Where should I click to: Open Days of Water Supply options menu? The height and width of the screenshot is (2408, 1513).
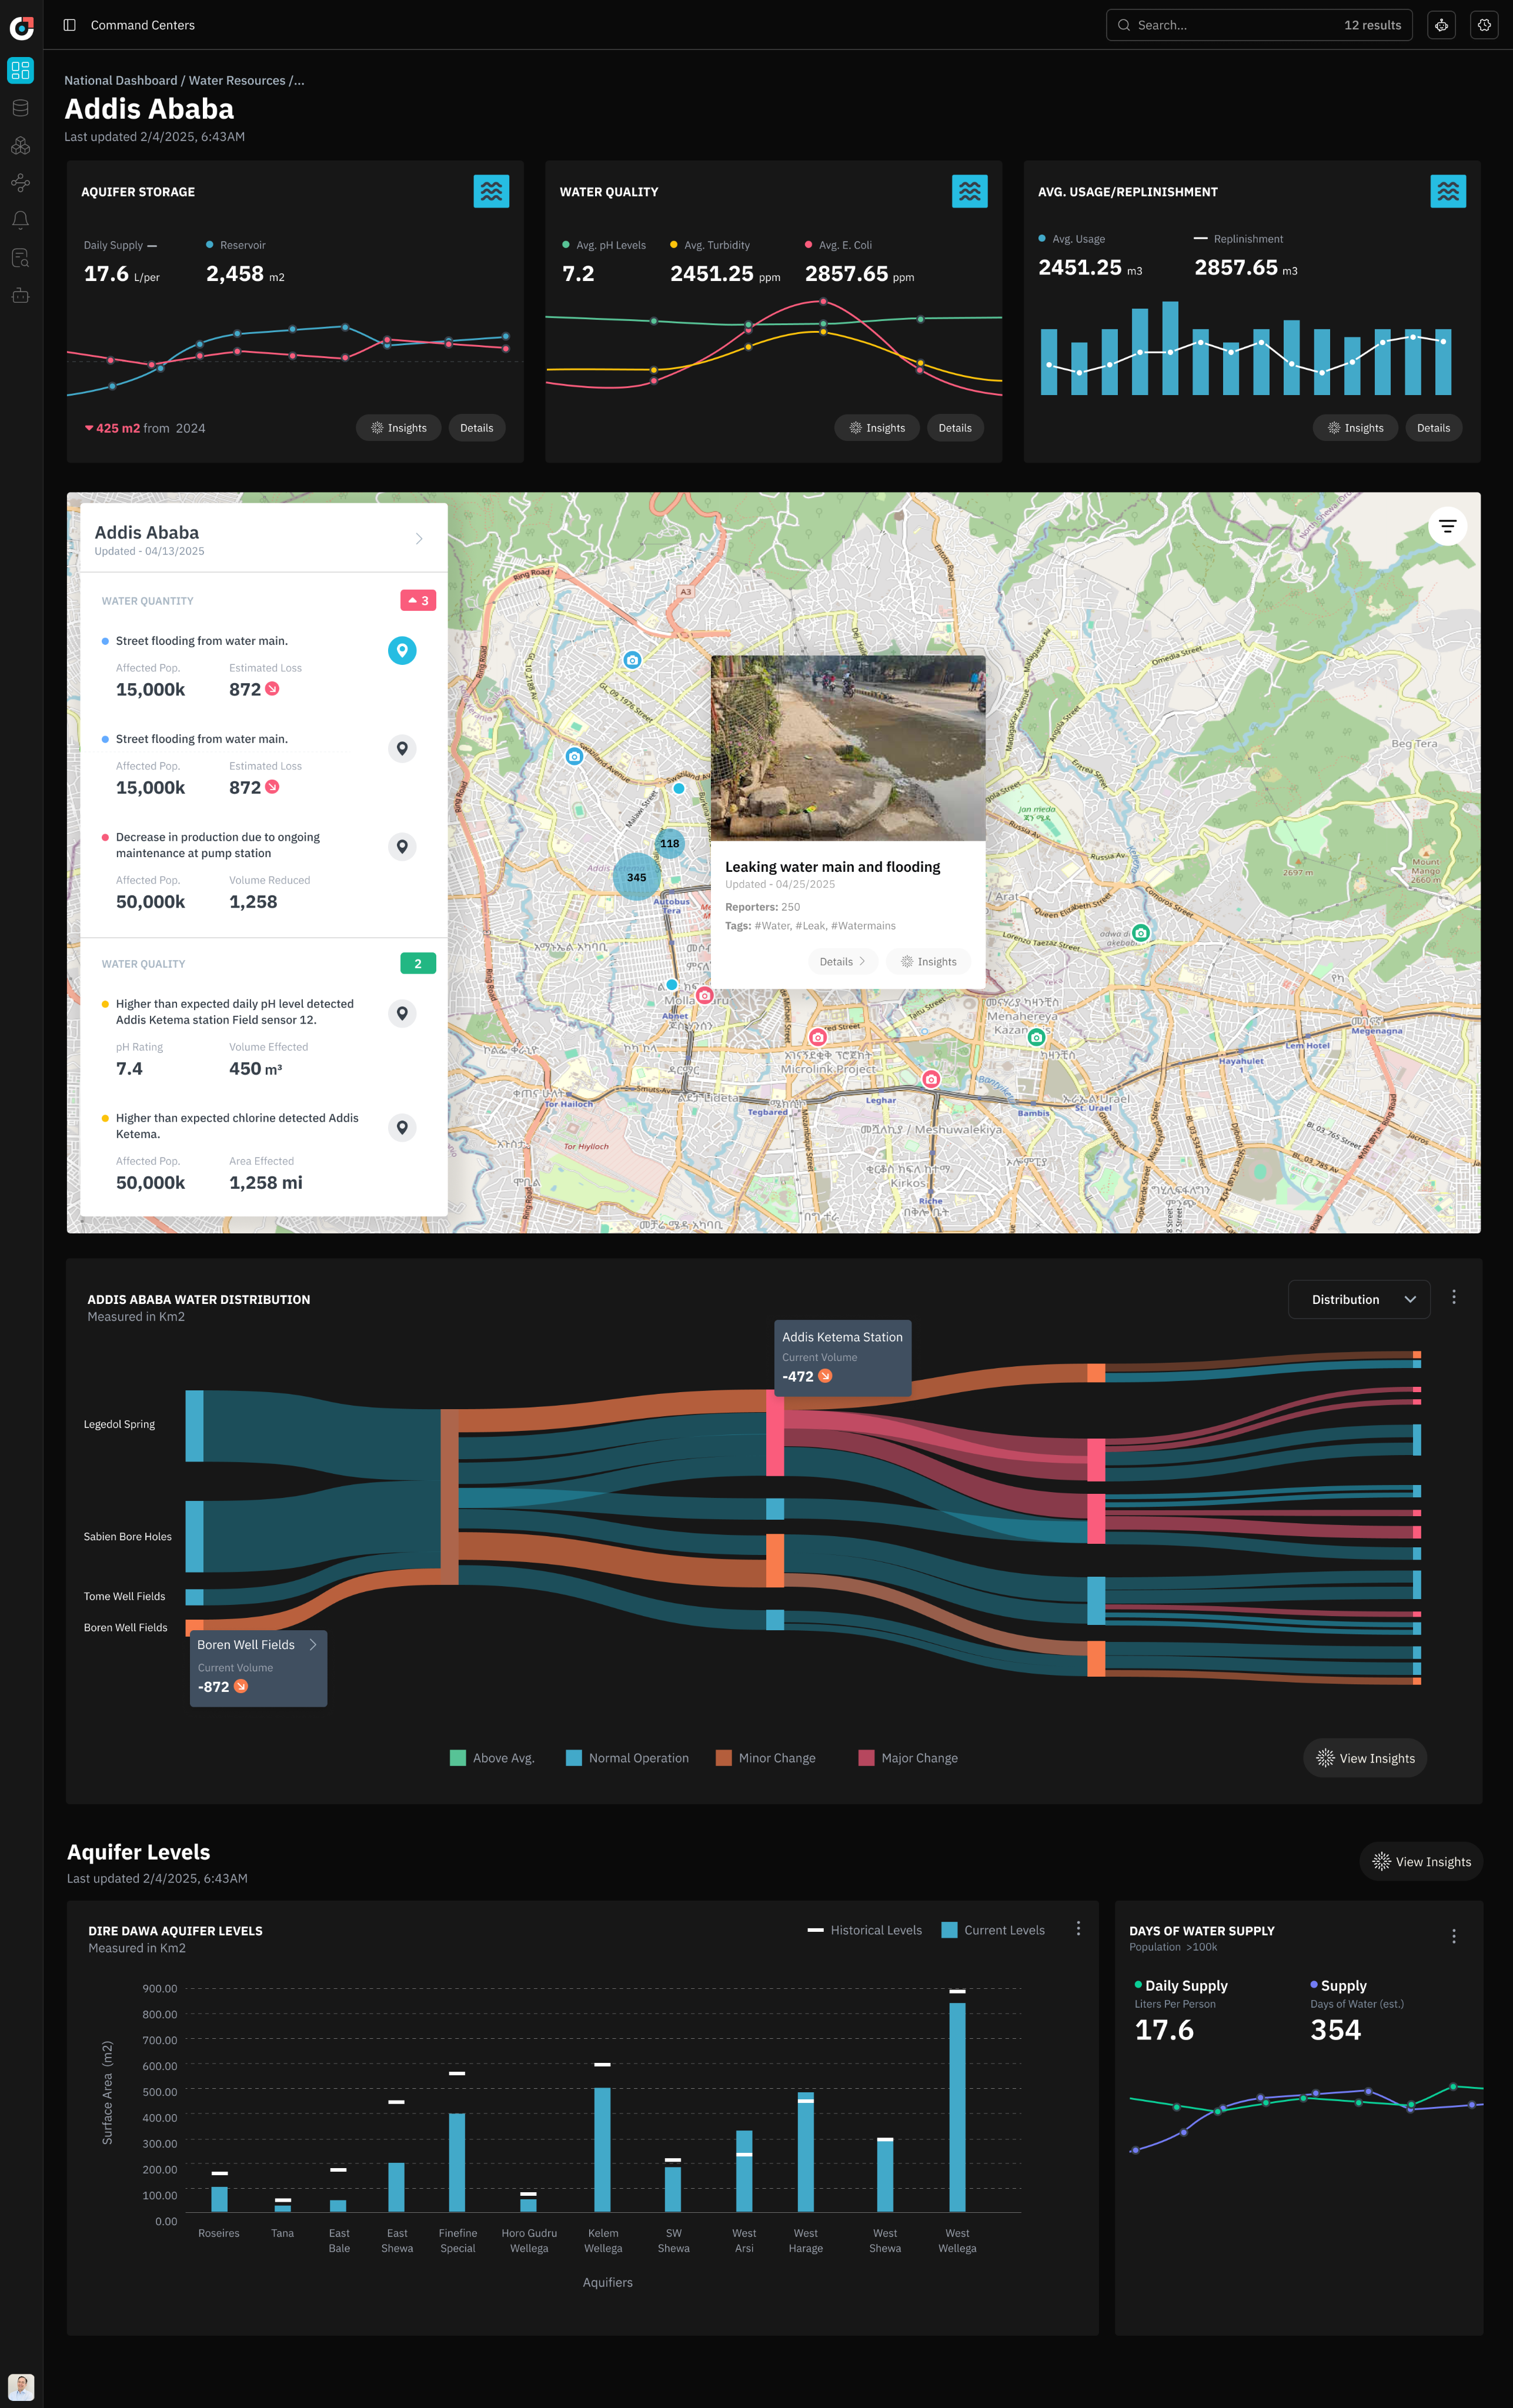(x=1453, y=1936)
